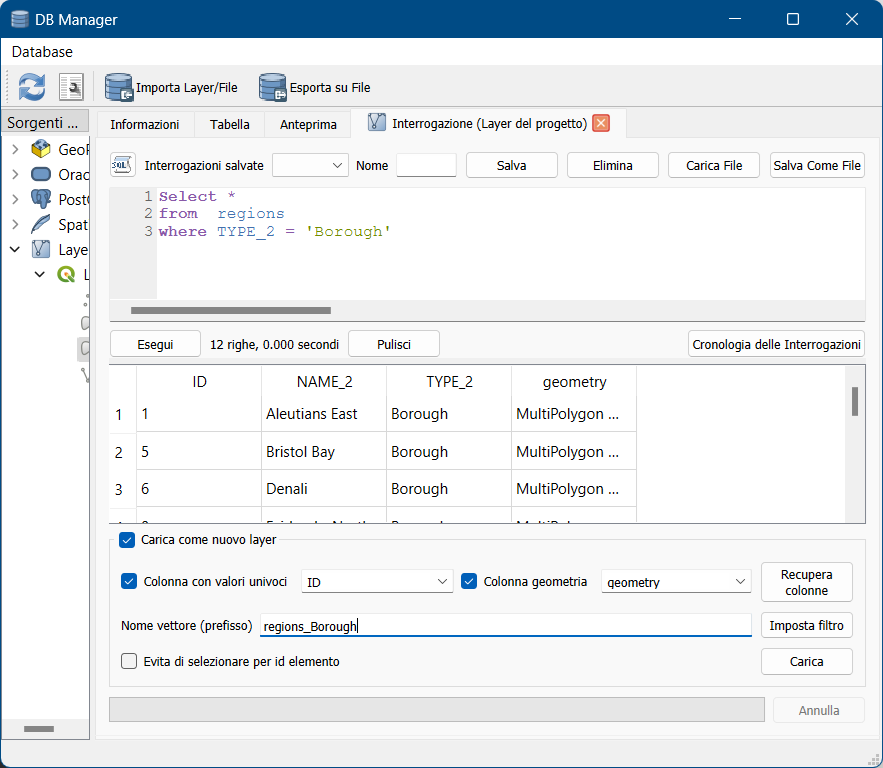Image resolution: width=883 pixels, height=768 pixels.
Task: Switch to the Anteprima tab
Action: [308, 124]
